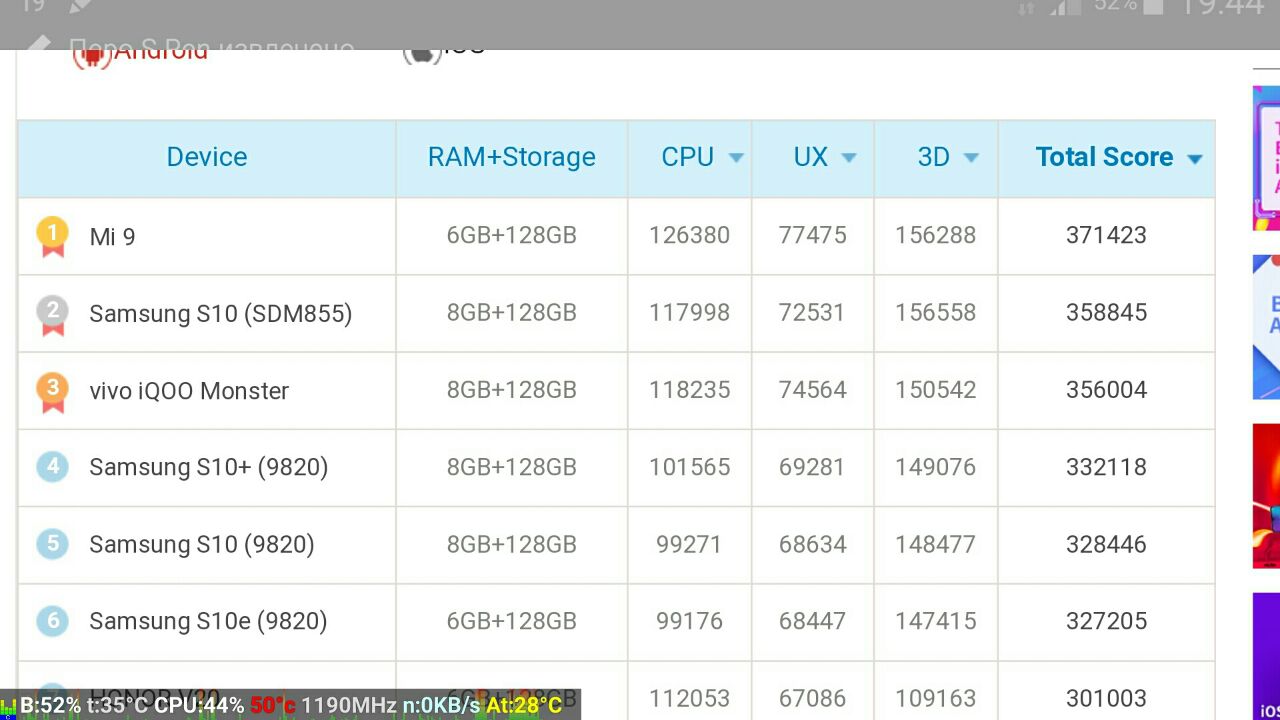
Task: Select the iOS platform tab
Action: 444,50
